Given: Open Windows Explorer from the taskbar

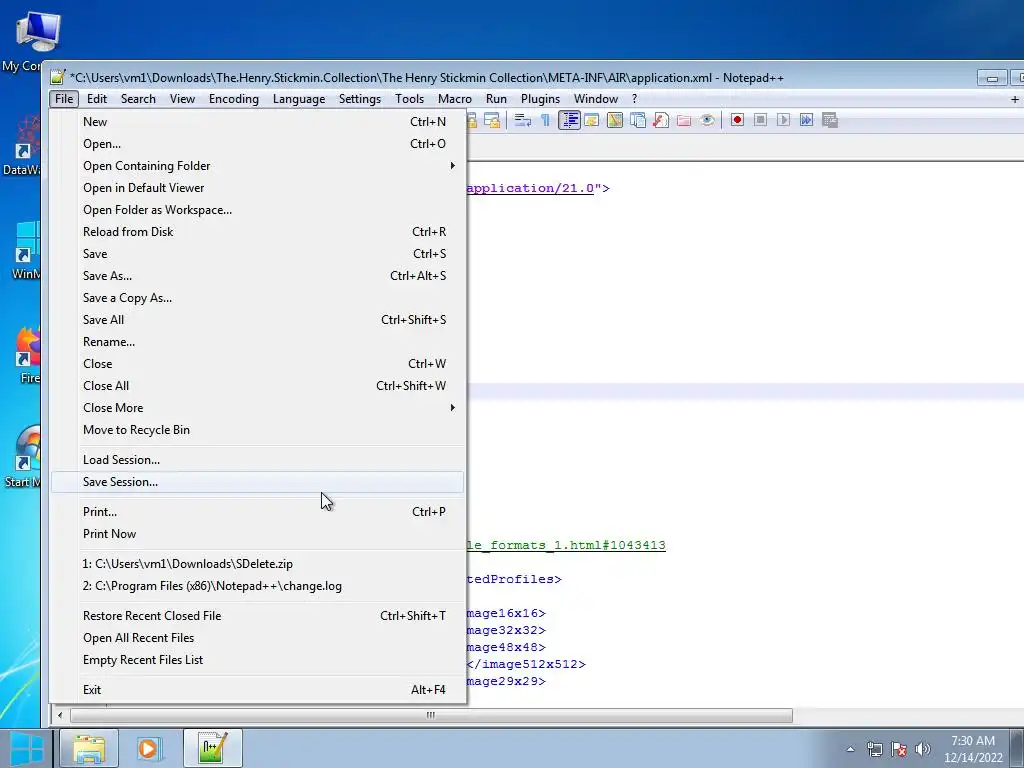Looking at the screenshot, I should [x=89, y=748].
